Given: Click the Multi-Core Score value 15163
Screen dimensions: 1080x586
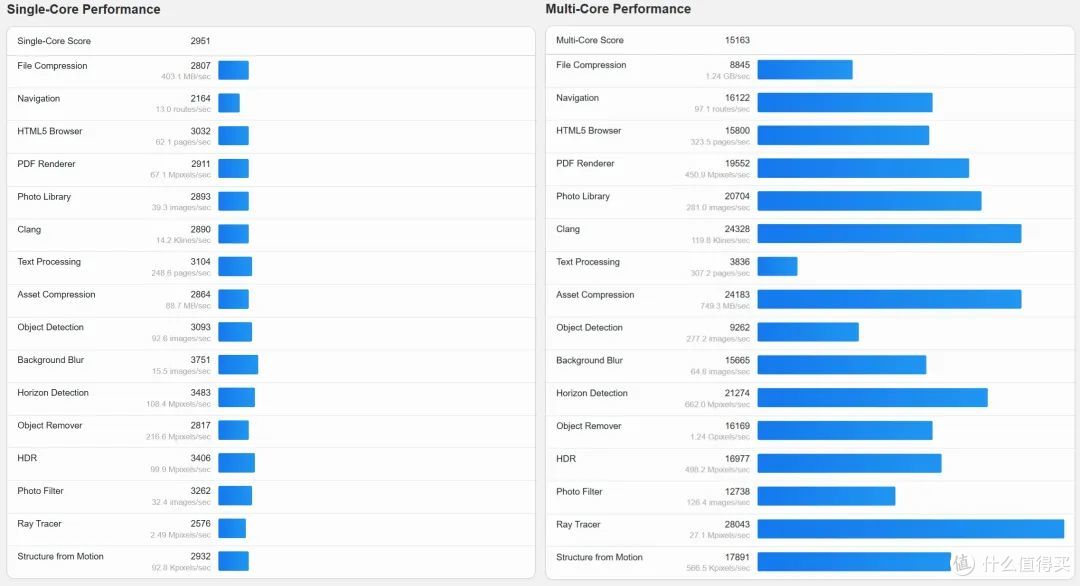Looking at the screenshot, I should [x=737, y=40].
